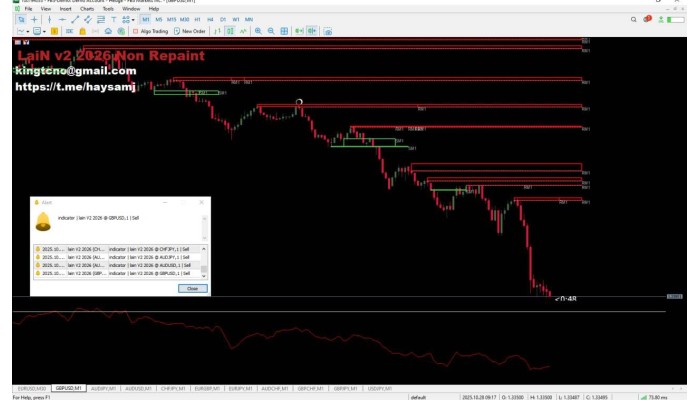700x400 pixels.
Task: Switch chart to H1 timeframe
Action: coord(197,19)
